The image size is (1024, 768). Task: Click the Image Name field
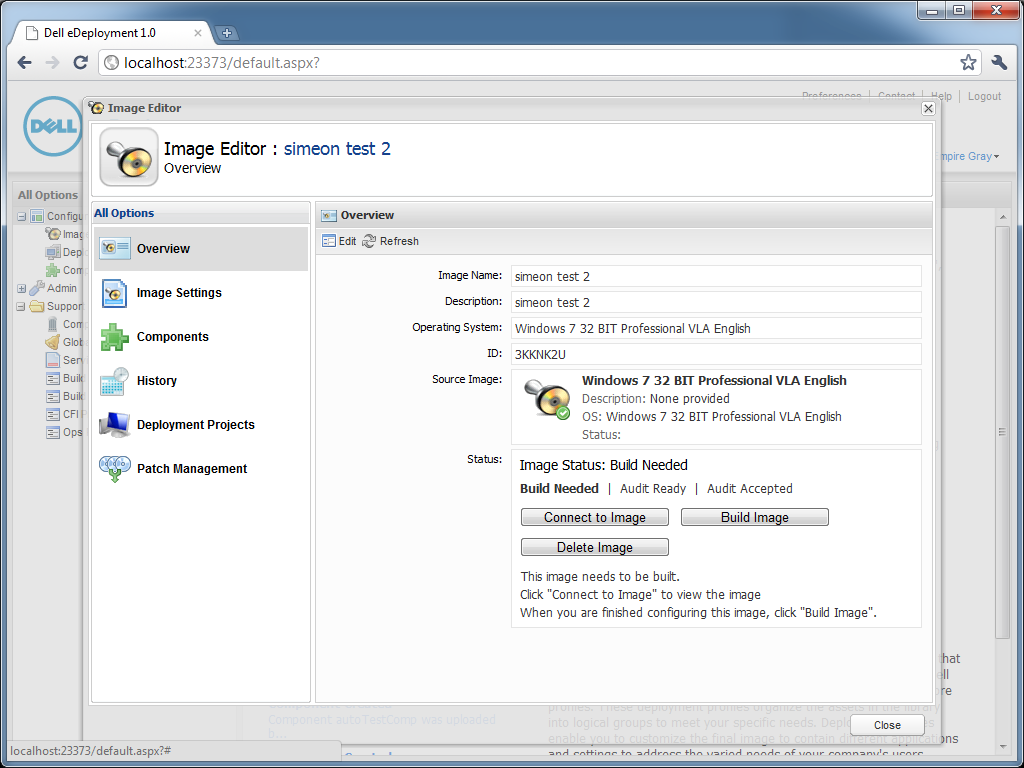(716, 276)
